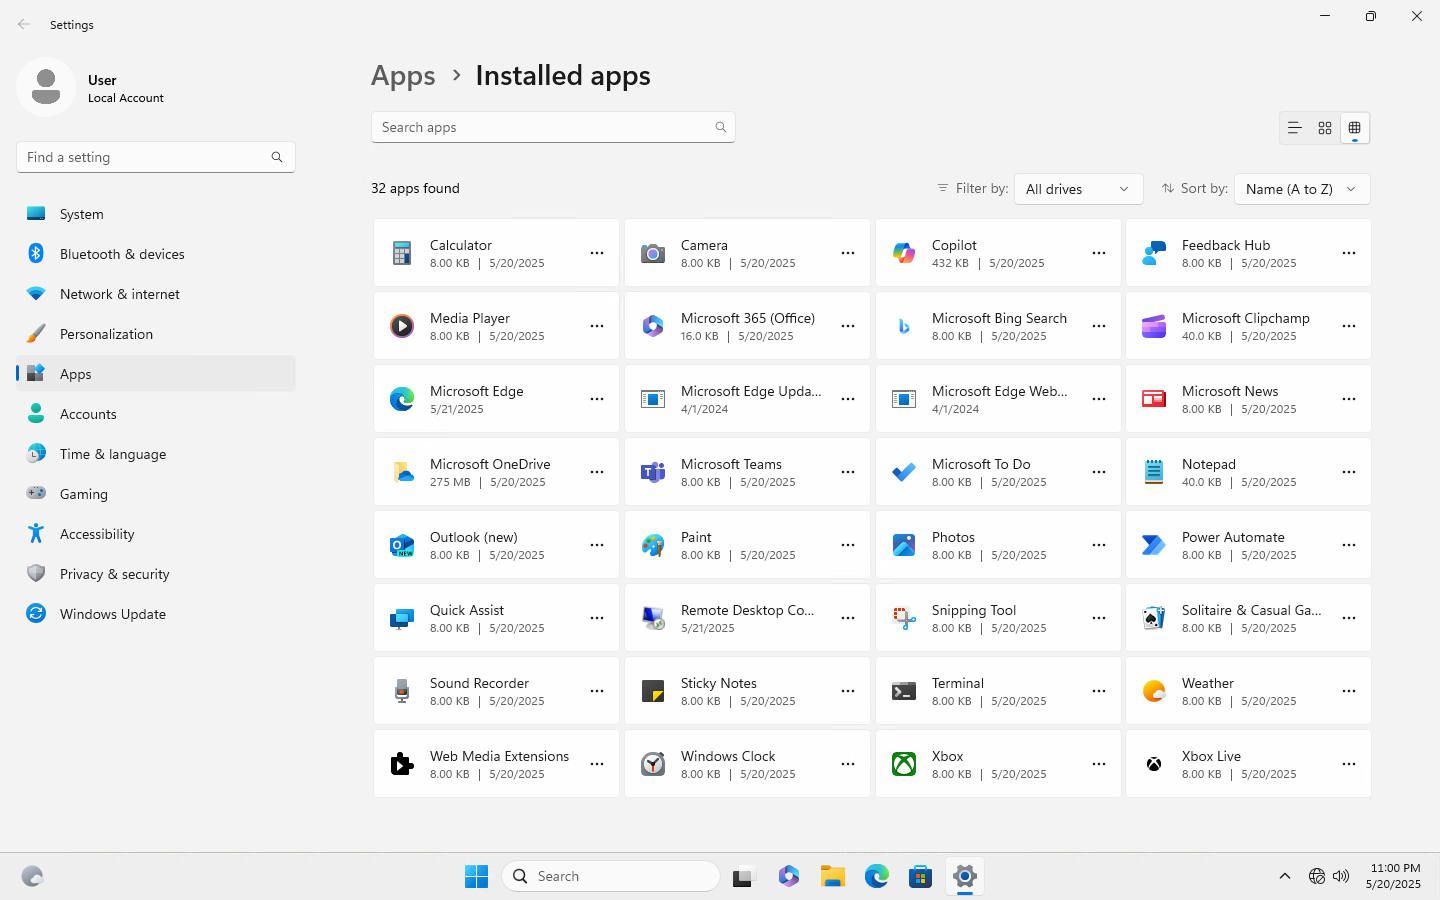This screenshot has width=1440, height=900.
Task: Go to Privacy & security settings
Action: click(x=156, y=574)
